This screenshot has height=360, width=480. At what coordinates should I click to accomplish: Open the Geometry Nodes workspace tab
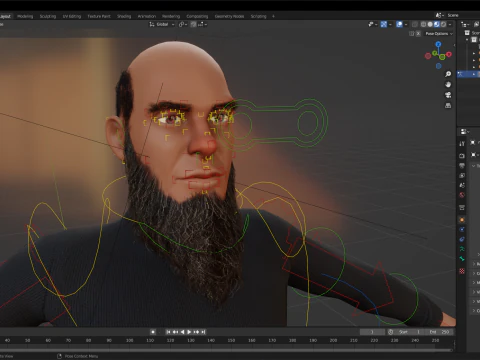click(x=229, y=16)
